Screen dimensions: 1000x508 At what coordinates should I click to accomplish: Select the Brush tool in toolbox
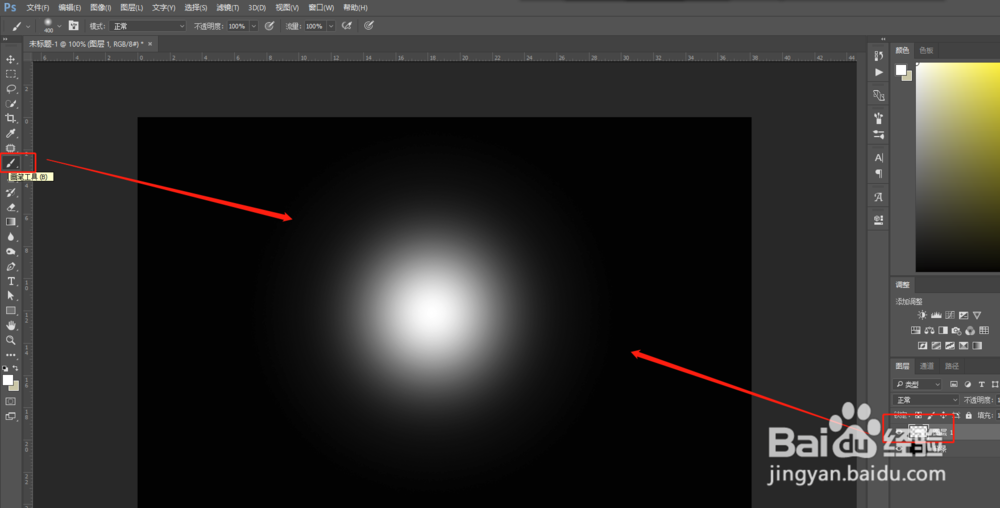(x=11, y=163)
